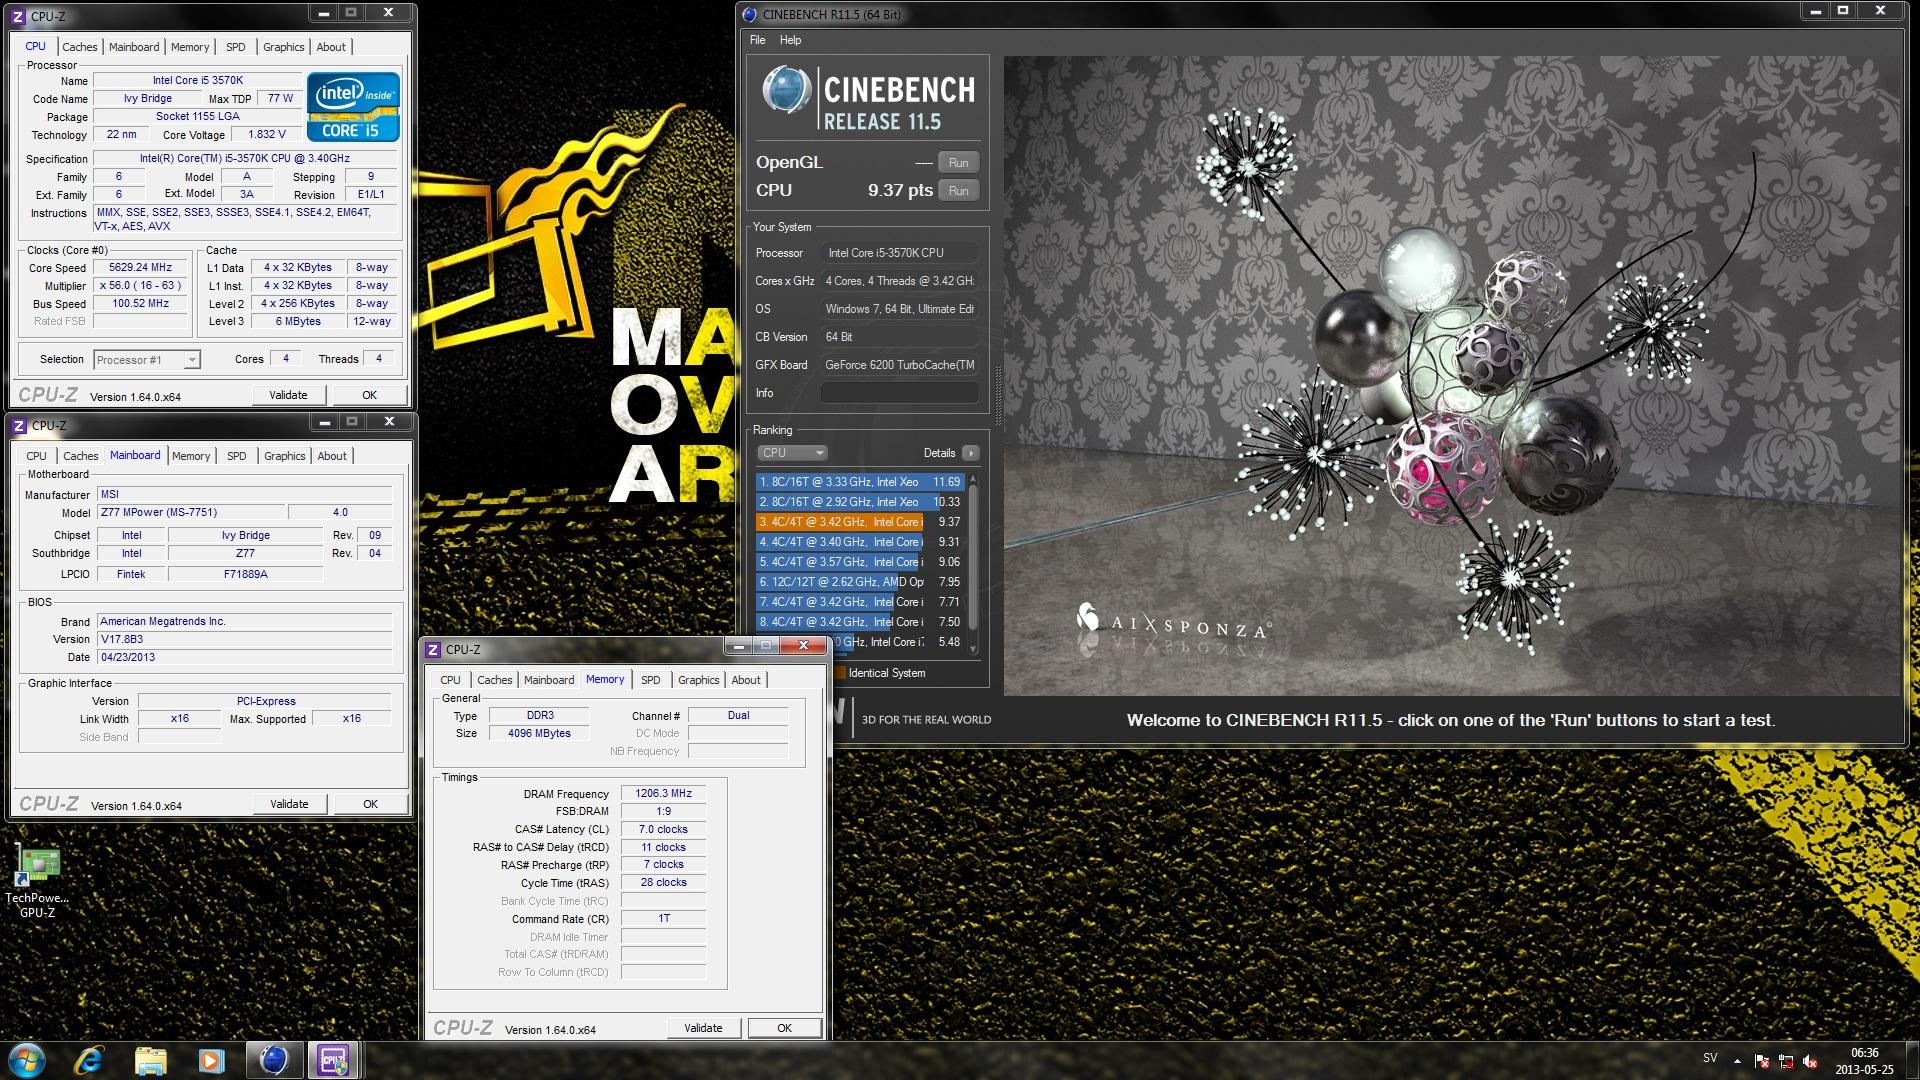Select ranking entry 8. 4C/4T scoring 7.50

point(859,622)
